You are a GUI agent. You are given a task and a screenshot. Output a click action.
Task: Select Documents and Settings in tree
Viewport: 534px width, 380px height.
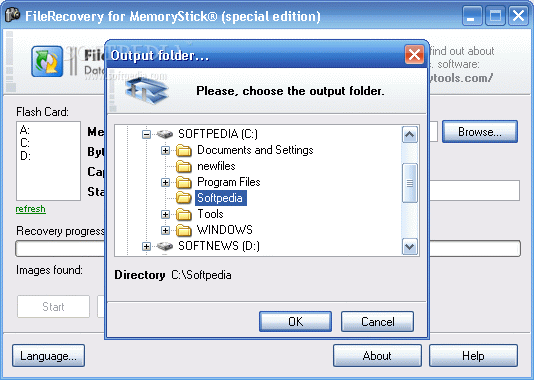click(255, 150)
